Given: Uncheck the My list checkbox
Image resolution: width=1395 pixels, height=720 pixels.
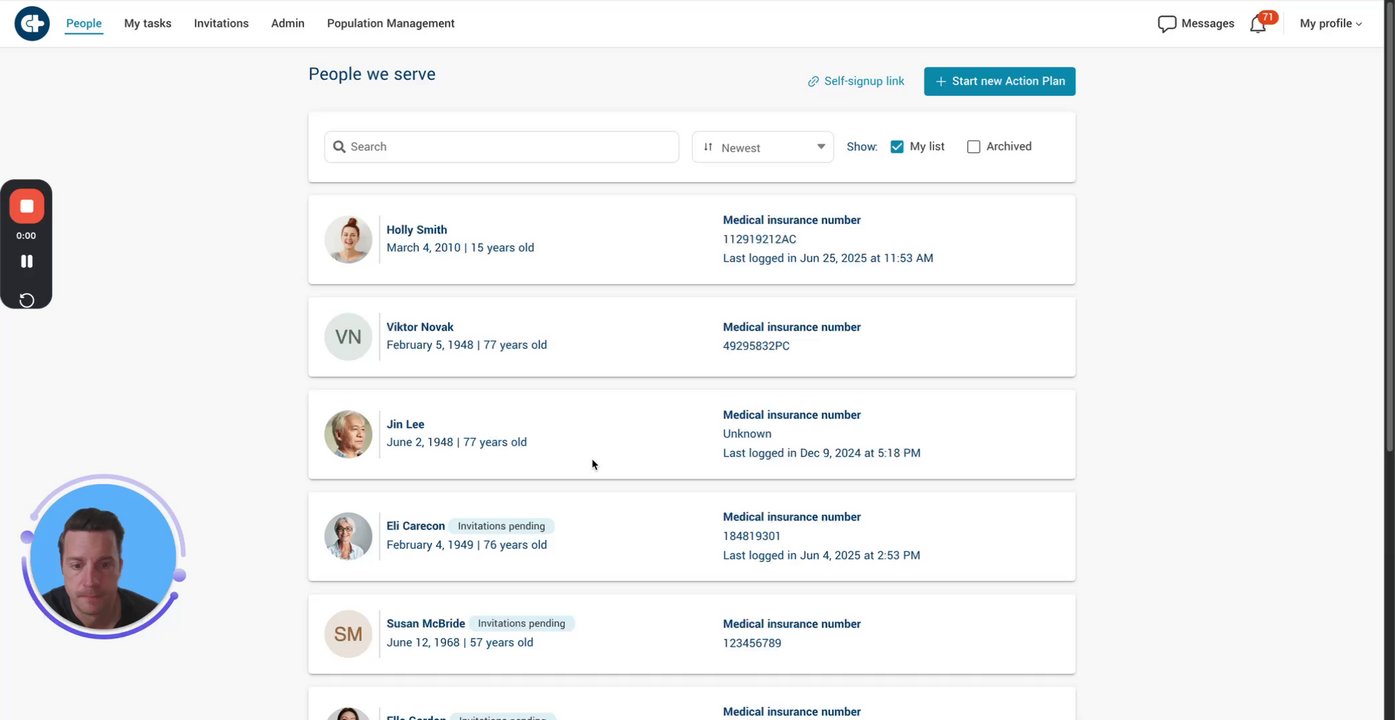Looking at the screenshot, I should click(x=897, y=147).
